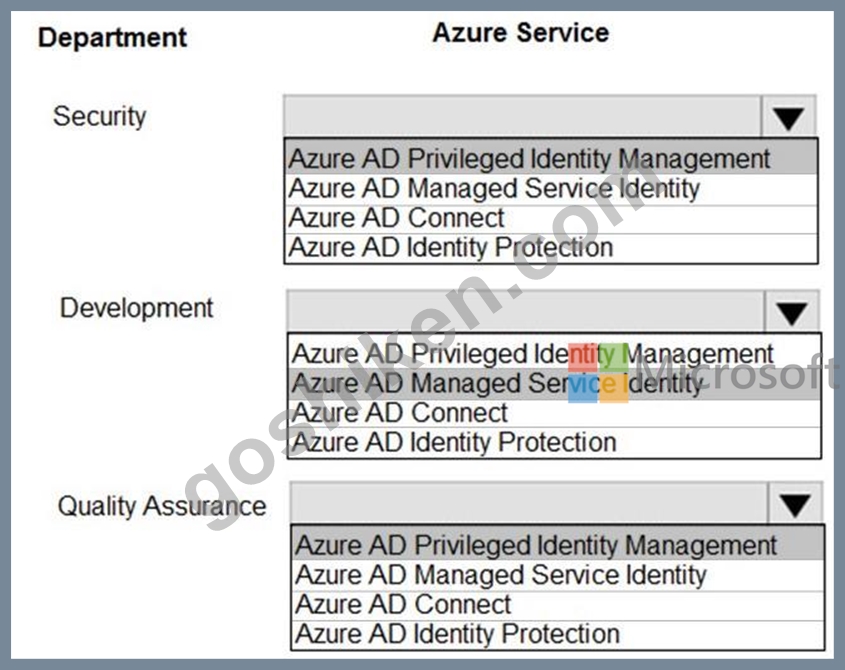The width and height of the screenshot is (845, 670).
Task: Click the Security combo box field
Action: (522, 117)
